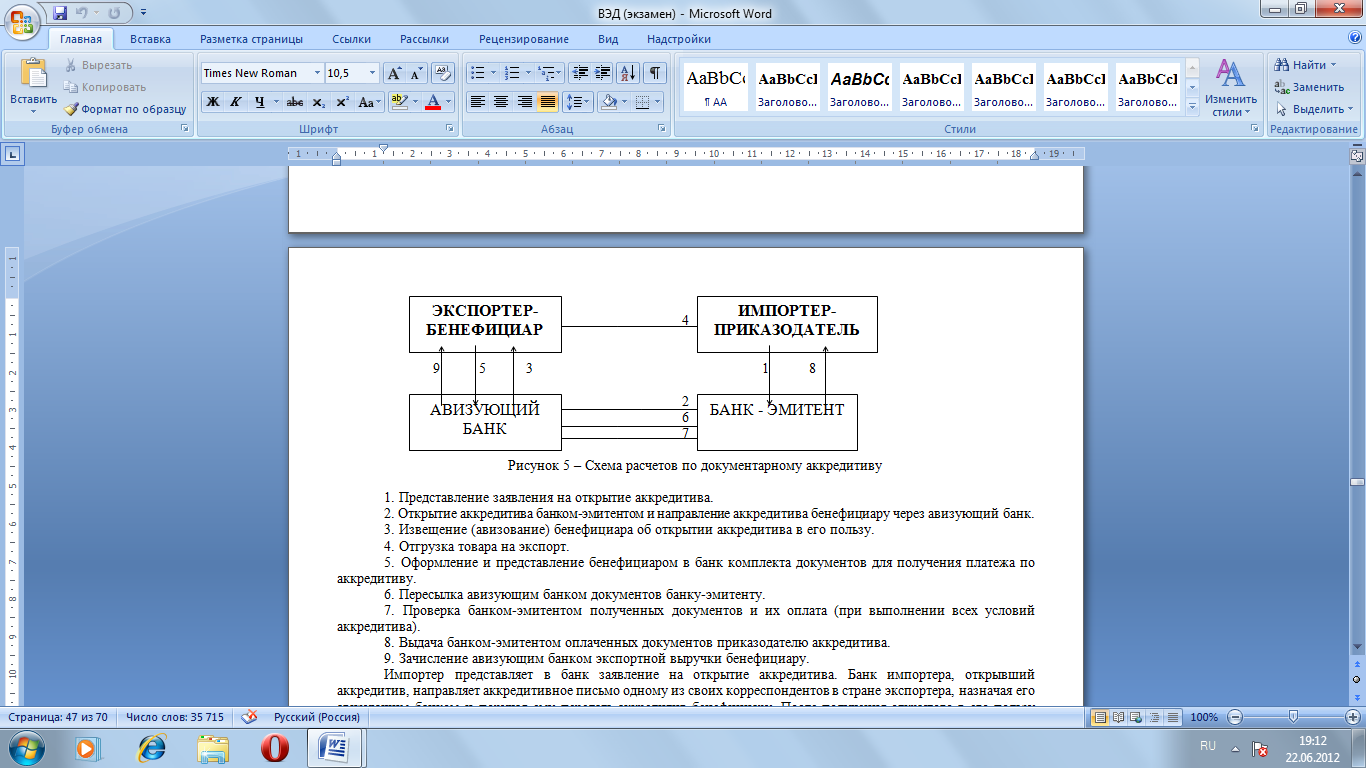This screenshot has height=768, width=1366.
Task: Click the page count status Страница: 47 из 70
Action: [58, 717]
